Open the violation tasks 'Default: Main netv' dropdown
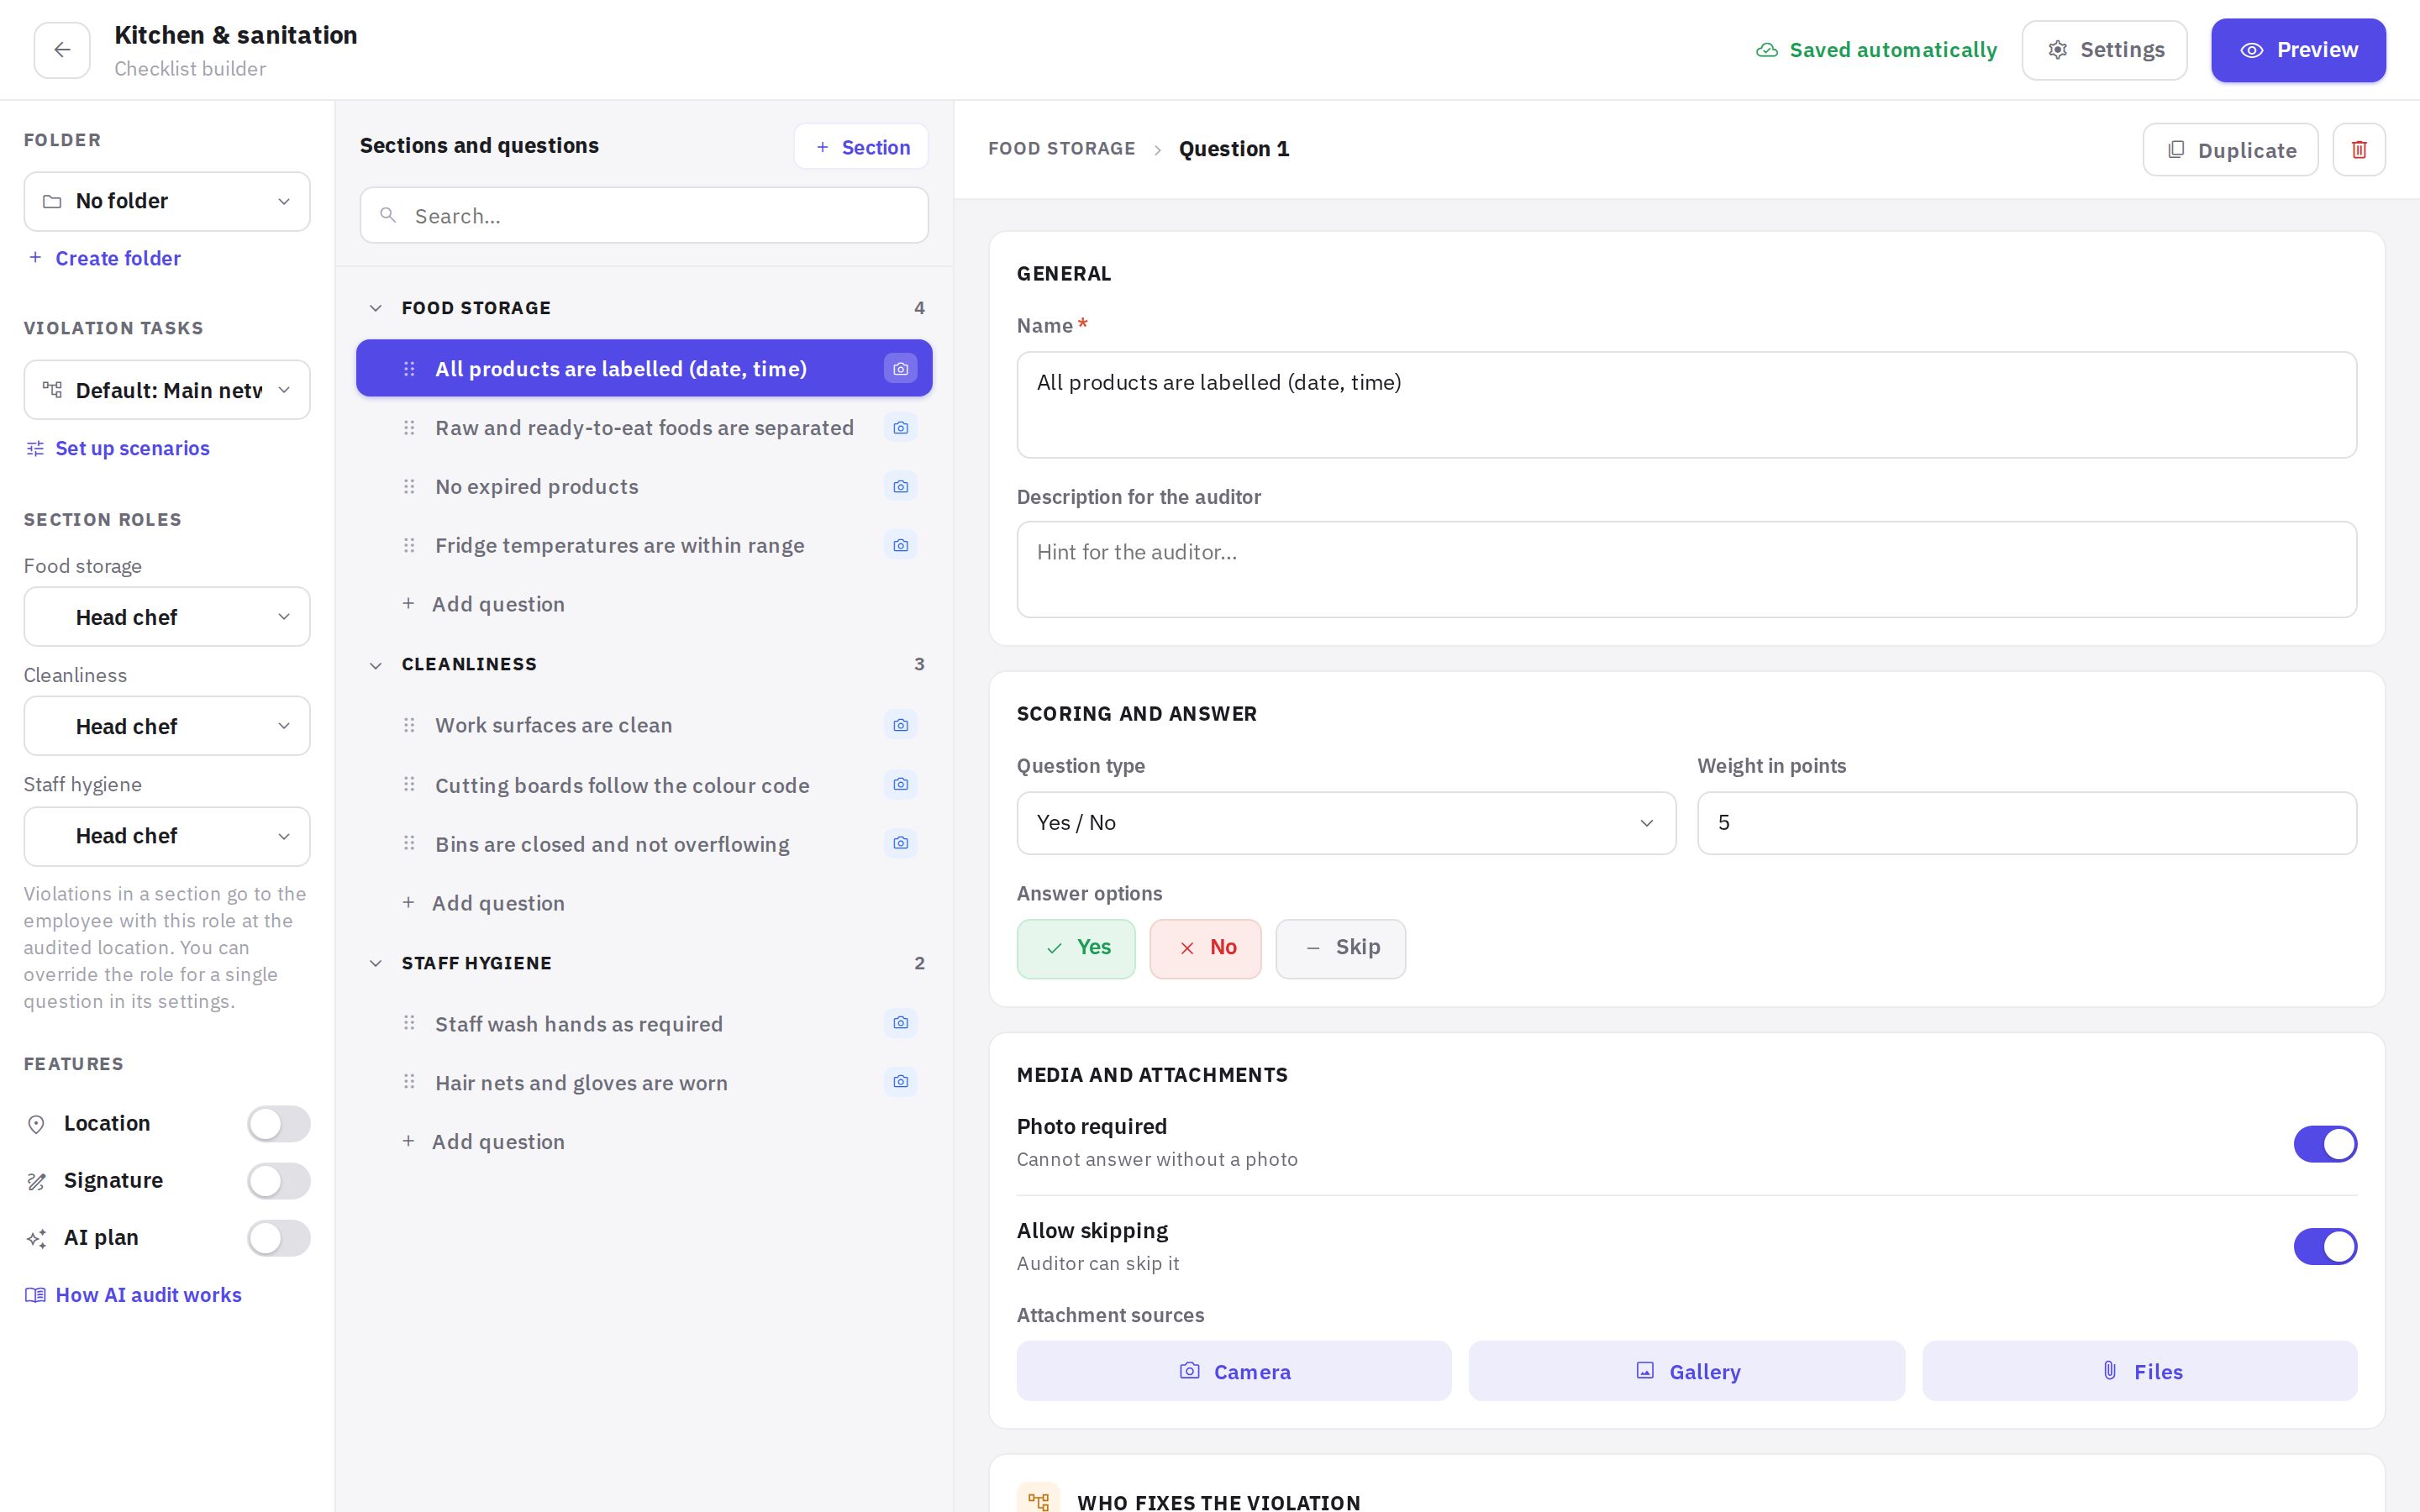The width and height of the screenshot is (2420, 1512). [167, 390]
